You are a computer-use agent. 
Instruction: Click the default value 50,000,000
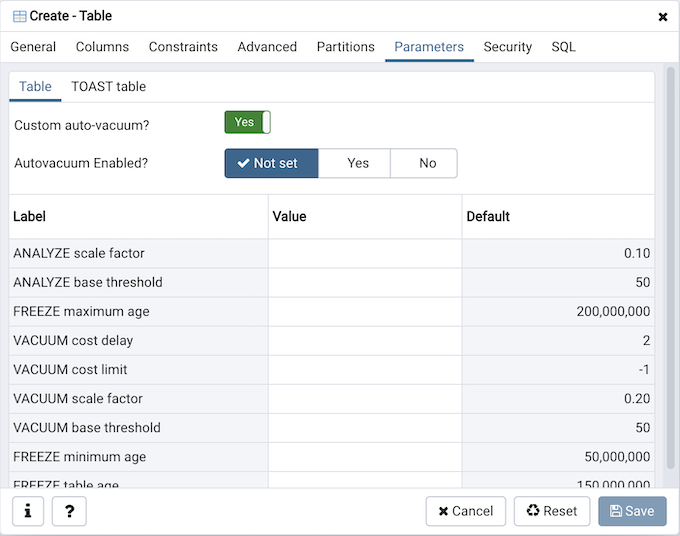617,457
